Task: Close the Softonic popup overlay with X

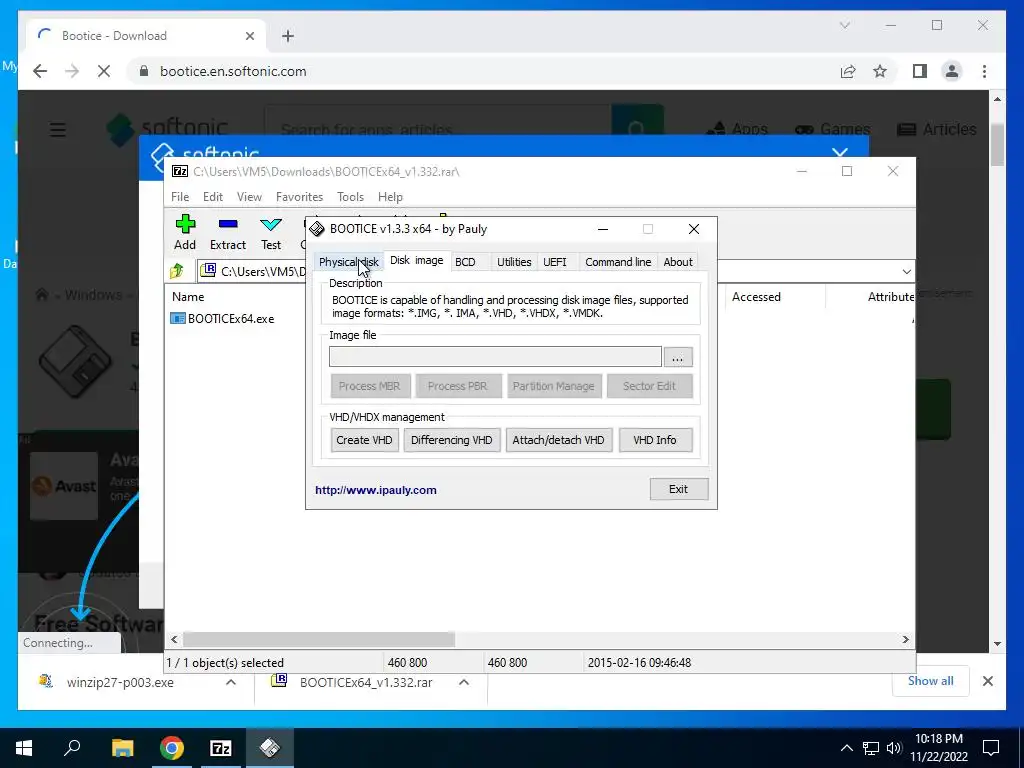Action: tap(840, 153)
